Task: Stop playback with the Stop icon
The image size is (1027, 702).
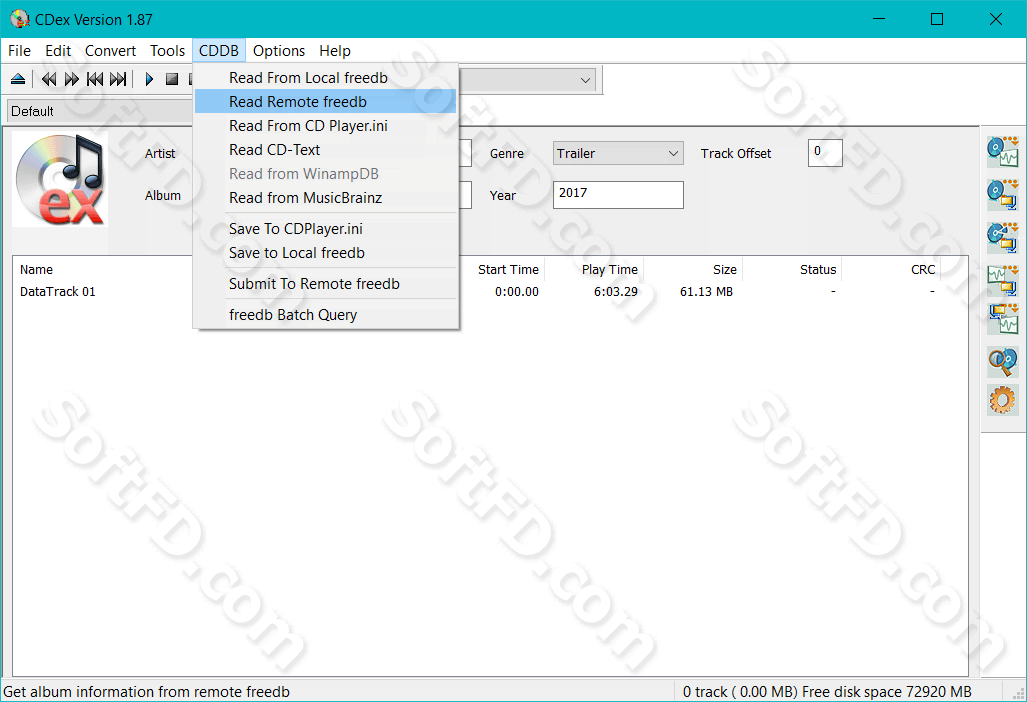Action: [x=172, y=79]
